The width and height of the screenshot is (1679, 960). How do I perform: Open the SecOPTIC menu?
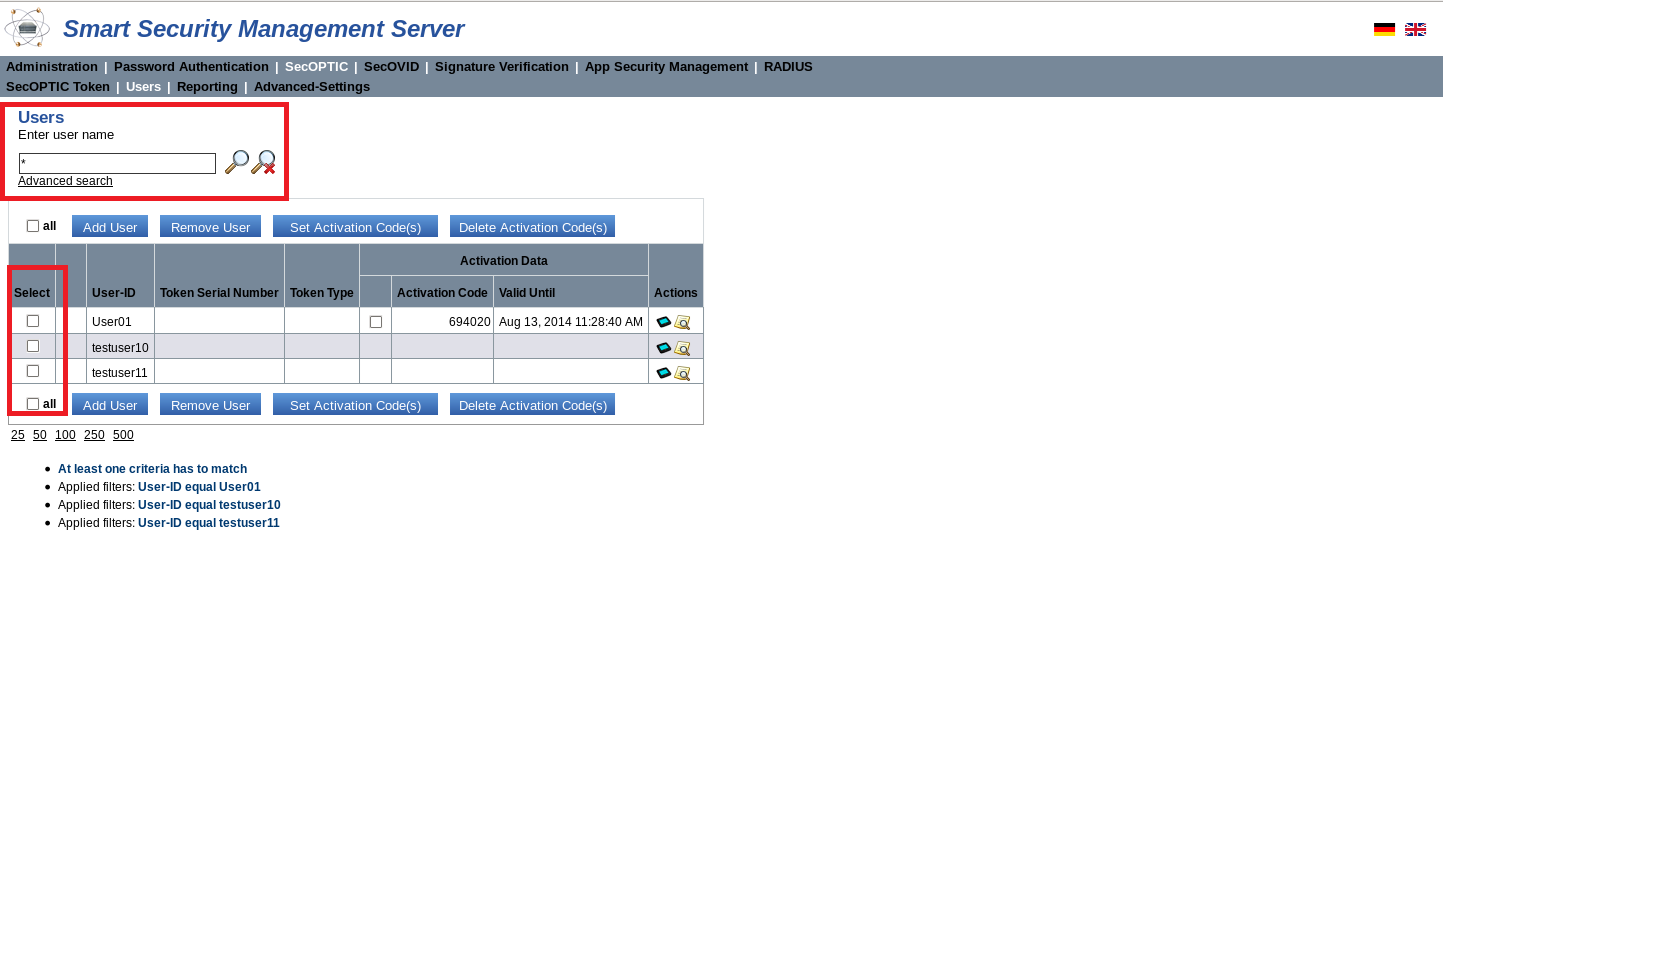click(x=316, y=67)
